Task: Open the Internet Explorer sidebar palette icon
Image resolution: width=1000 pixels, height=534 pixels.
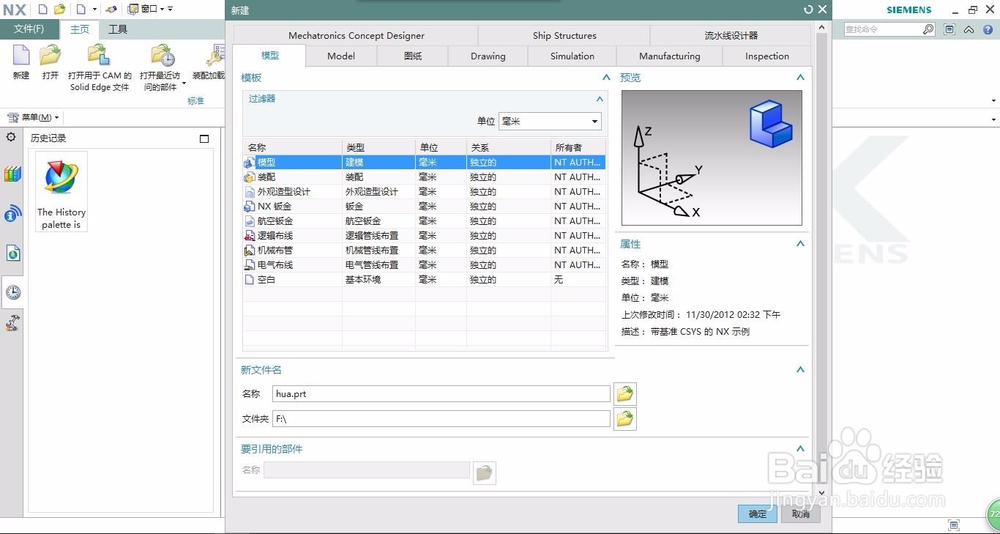Action: (x=13, y=253)
